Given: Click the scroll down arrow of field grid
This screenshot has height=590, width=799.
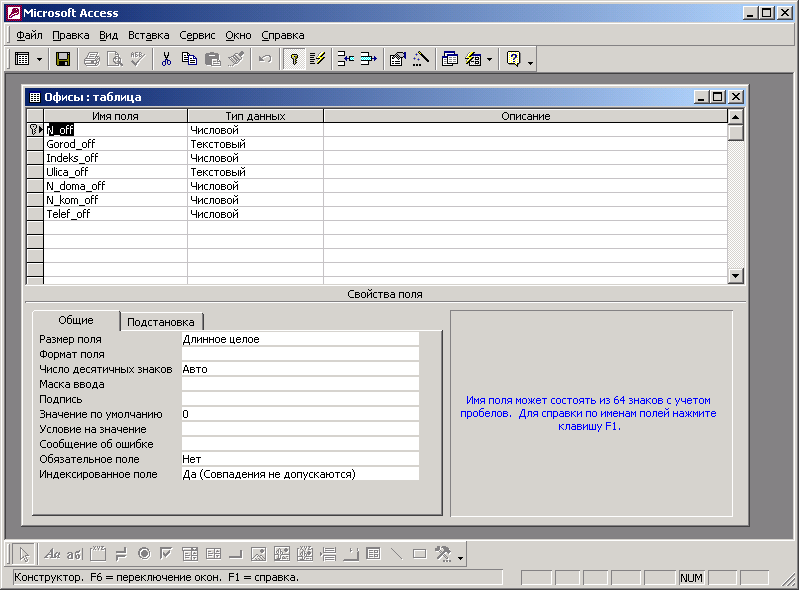Looking at the screenshot, I should coord(735,276).
